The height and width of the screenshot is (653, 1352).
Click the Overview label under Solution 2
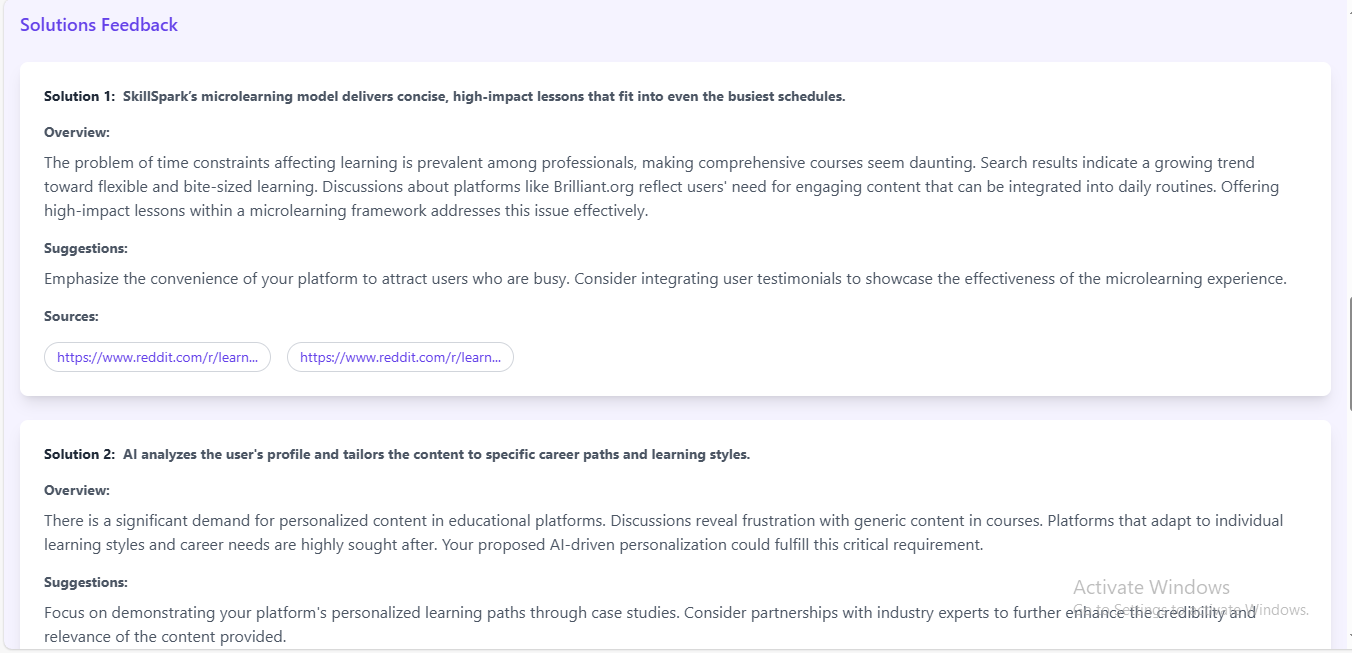click(x=77, y=491)
